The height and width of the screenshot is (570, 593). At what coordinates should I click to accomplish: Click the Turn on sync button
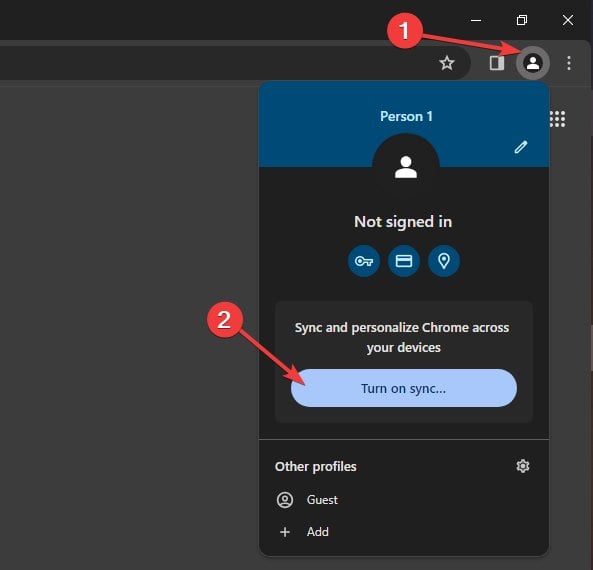[x=404, y=388]
